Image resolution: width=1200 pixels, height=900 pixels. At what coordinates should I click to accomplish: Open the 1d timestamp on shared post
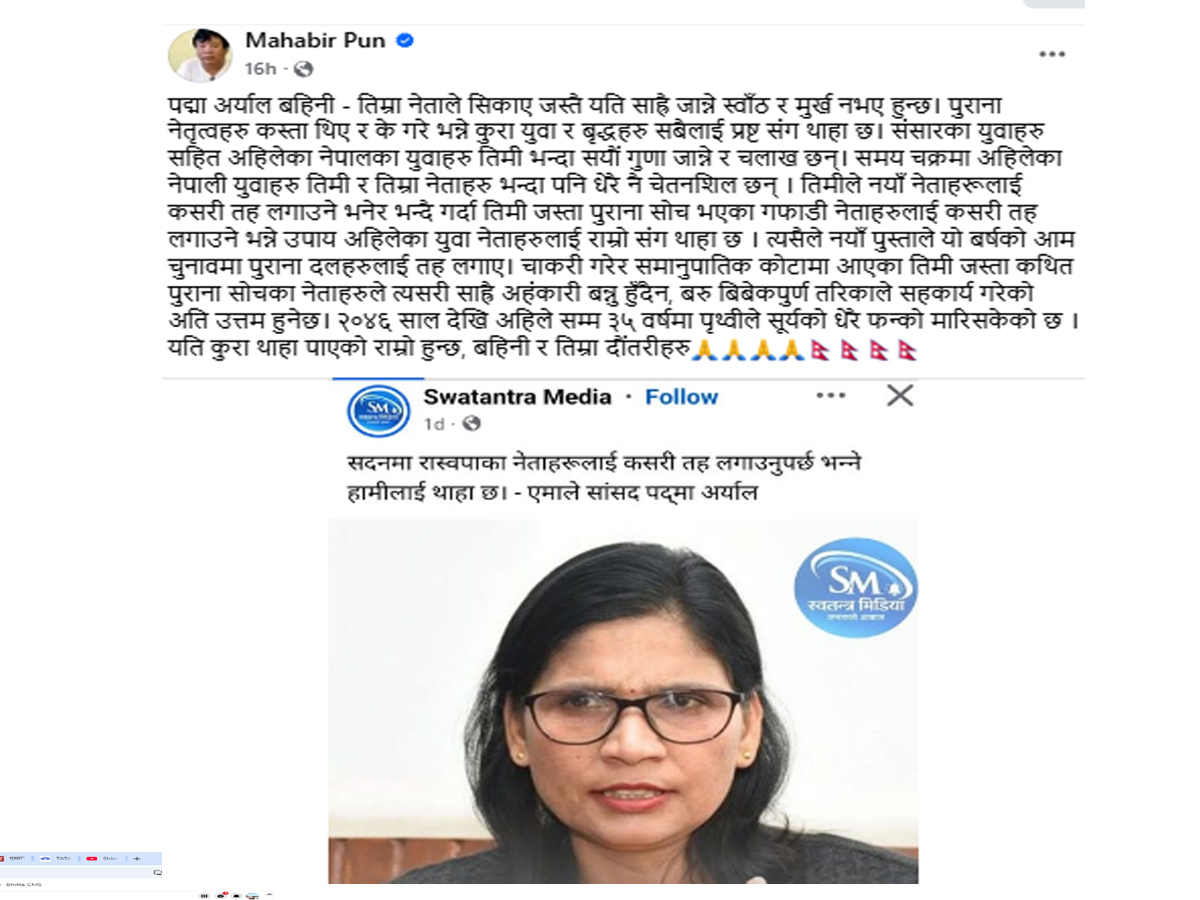tap(434, 424)
